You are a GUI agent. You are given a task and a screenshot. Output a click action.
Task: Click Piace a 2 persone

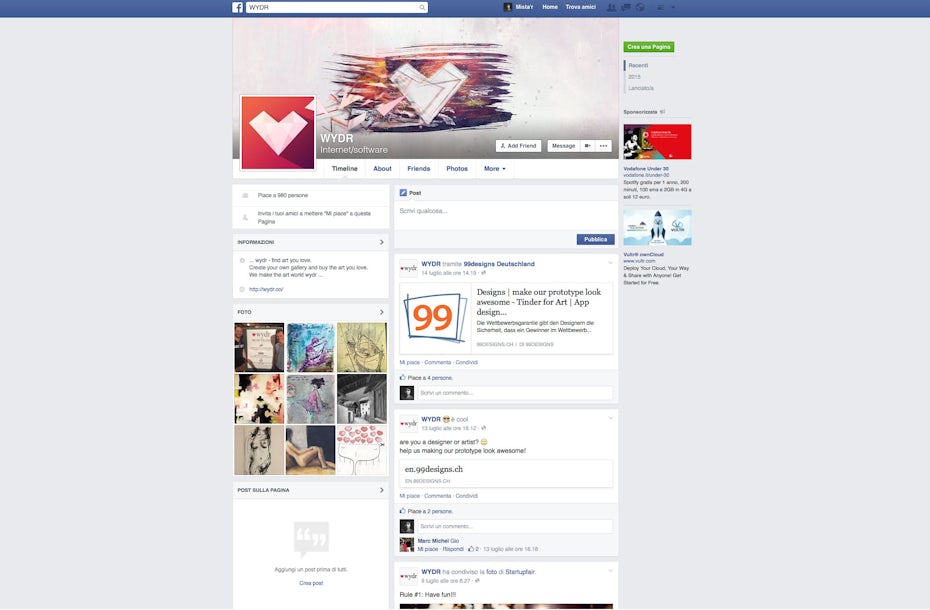430,511
